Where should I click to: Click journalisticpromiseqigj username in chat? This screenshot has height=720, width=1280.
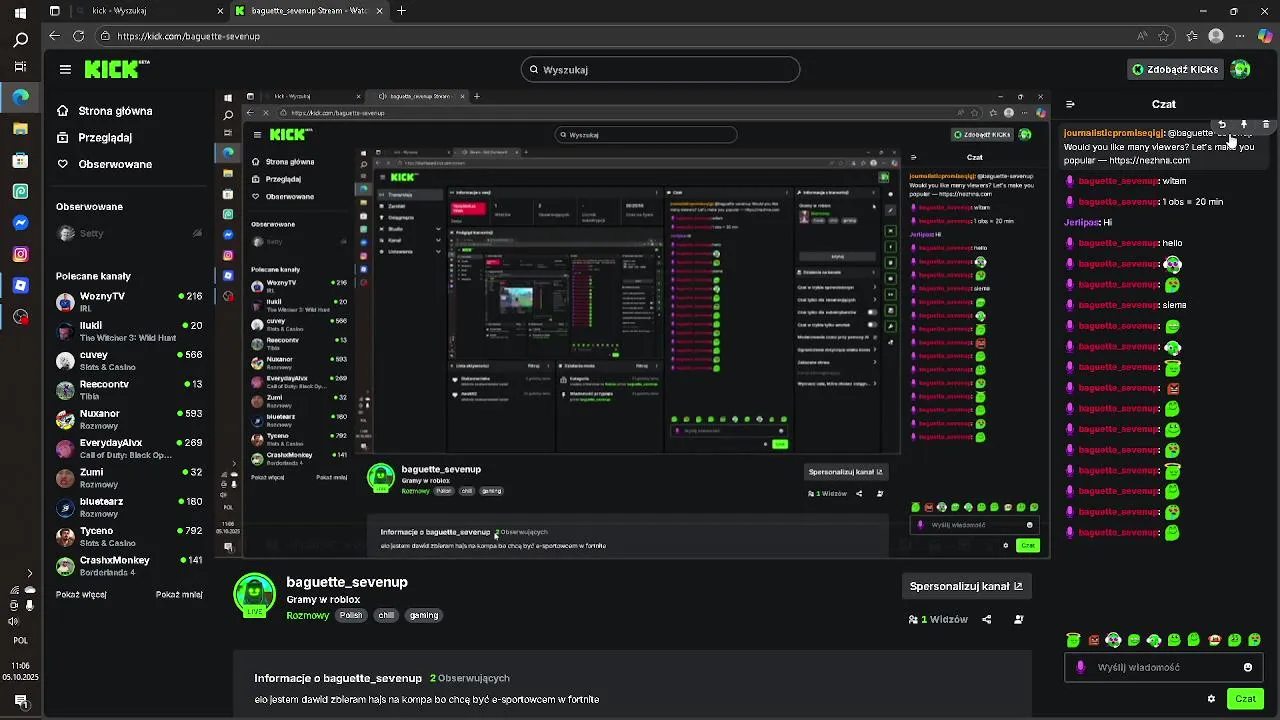[1114, 133]
